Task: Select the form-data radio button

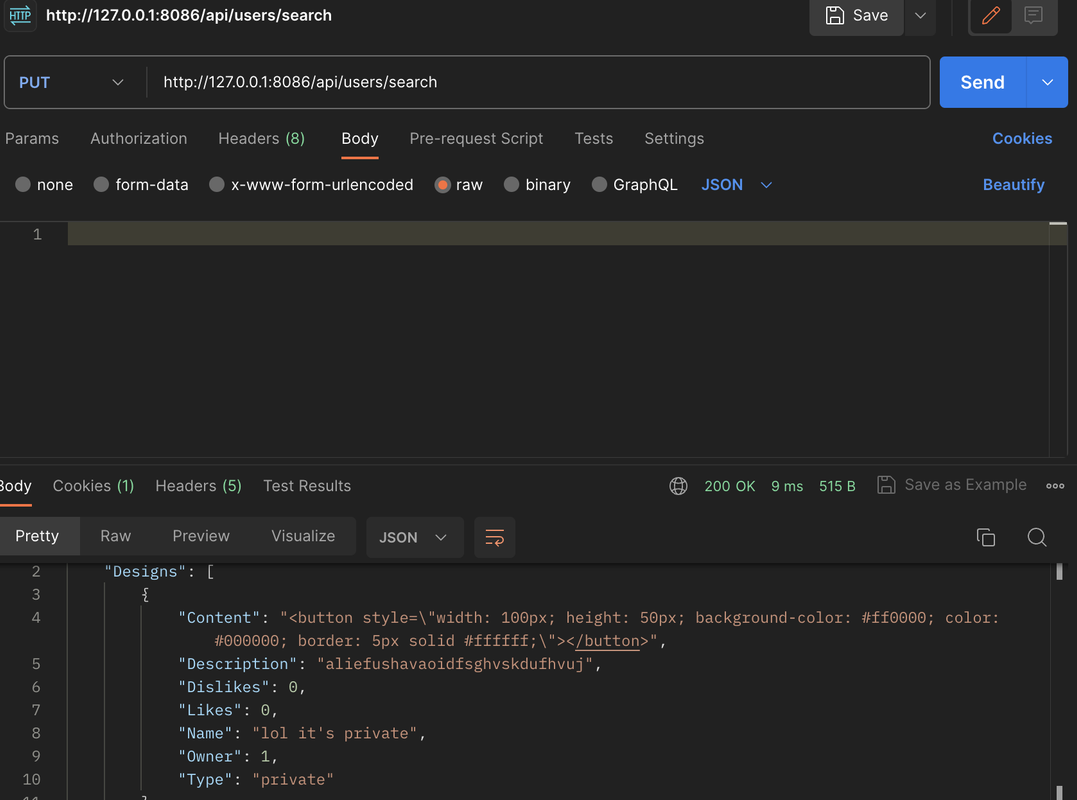Action: pyautogui.click(x=101, y=185)
